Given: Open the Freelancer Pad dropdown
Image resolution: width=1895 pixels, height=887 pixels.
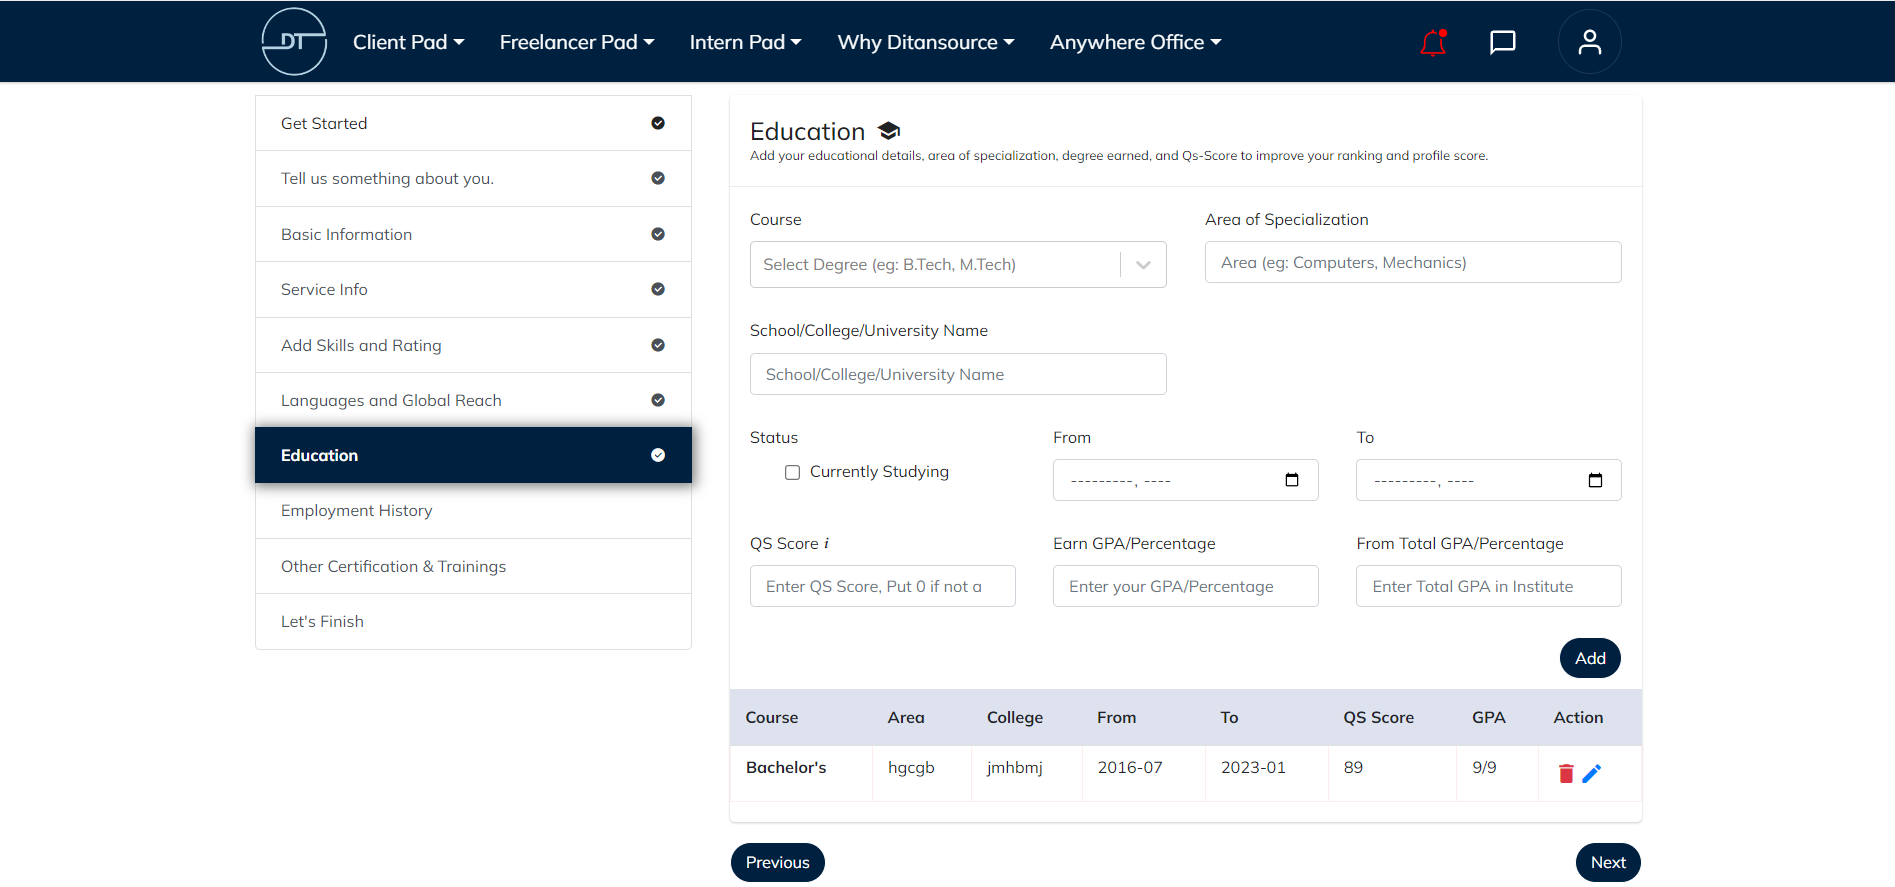Looking at the screenshot, I should (576, 42).
